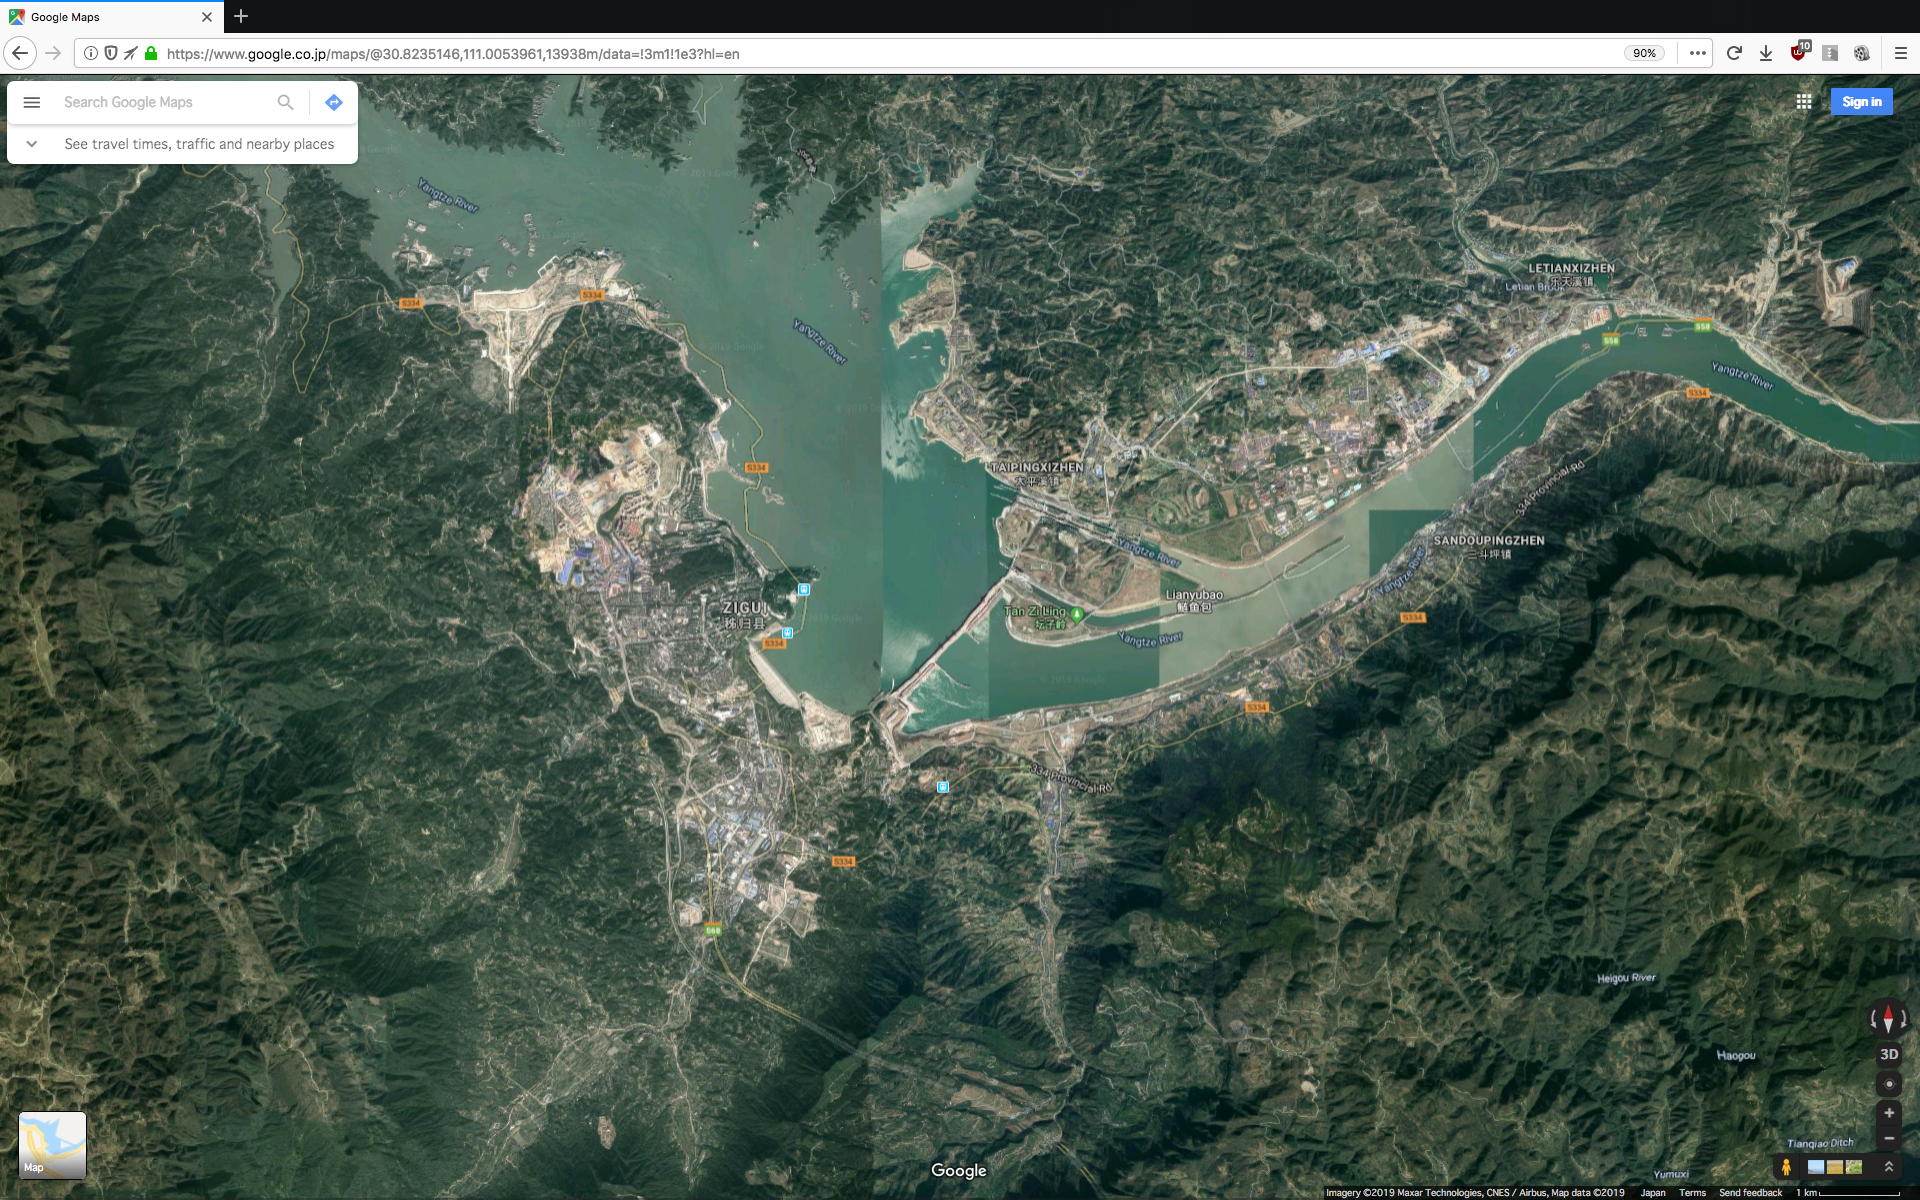The width and height of the screenshot is (1920, 1200).
Task: Open the Firefox hamburger menu
Action: (1900, 53)
